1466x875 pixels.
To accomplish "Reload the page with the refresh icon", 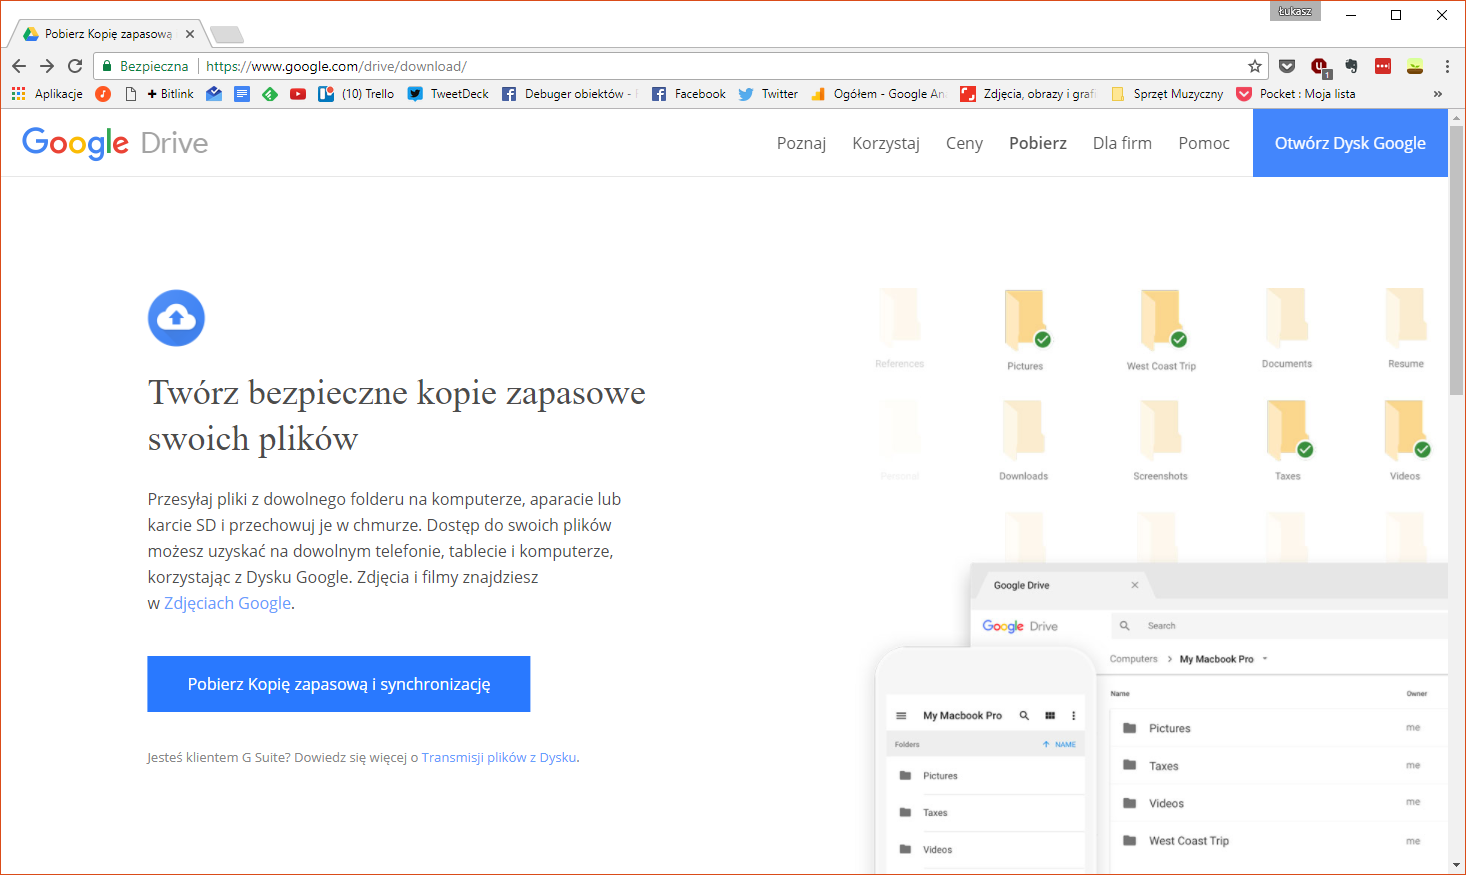I will tap(75, 66).
